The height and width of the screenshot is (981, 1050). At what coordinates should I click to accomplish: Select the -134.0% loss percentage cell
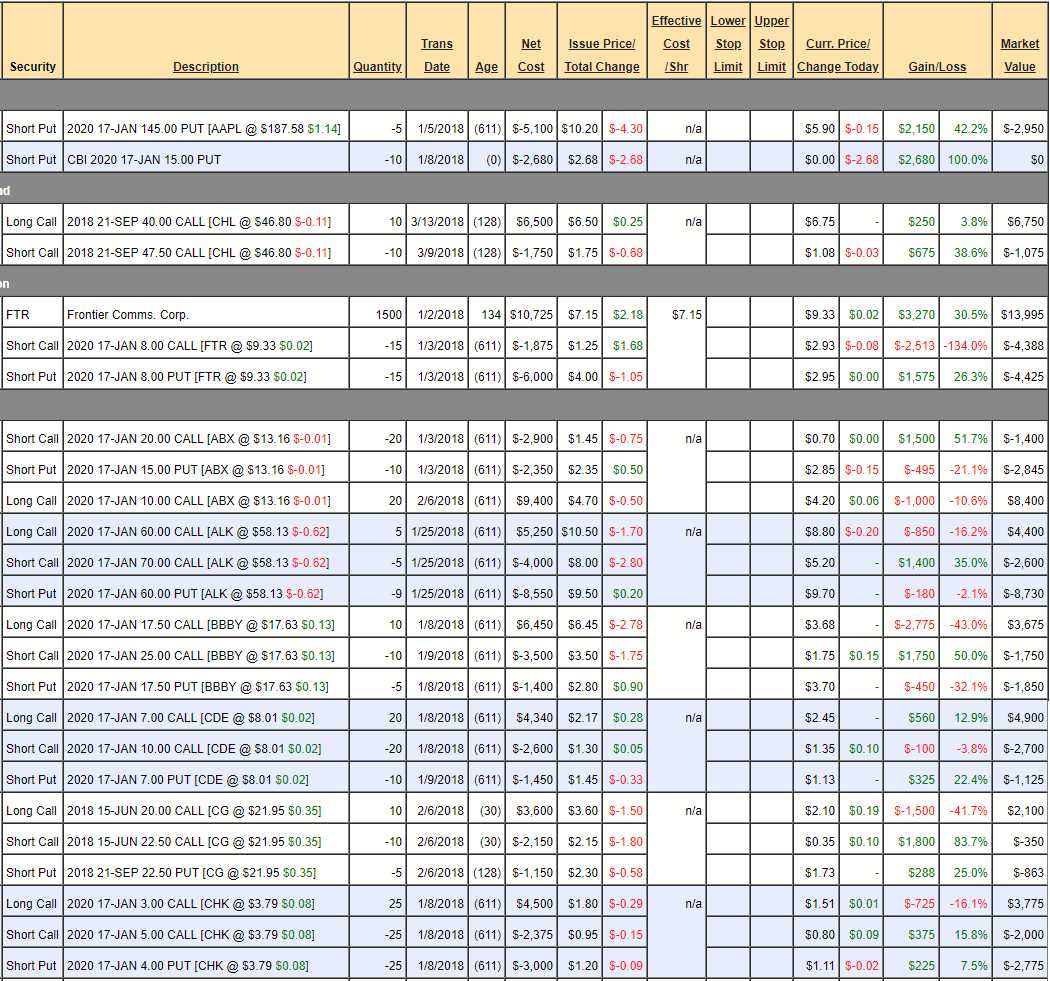tap(966, 345)
